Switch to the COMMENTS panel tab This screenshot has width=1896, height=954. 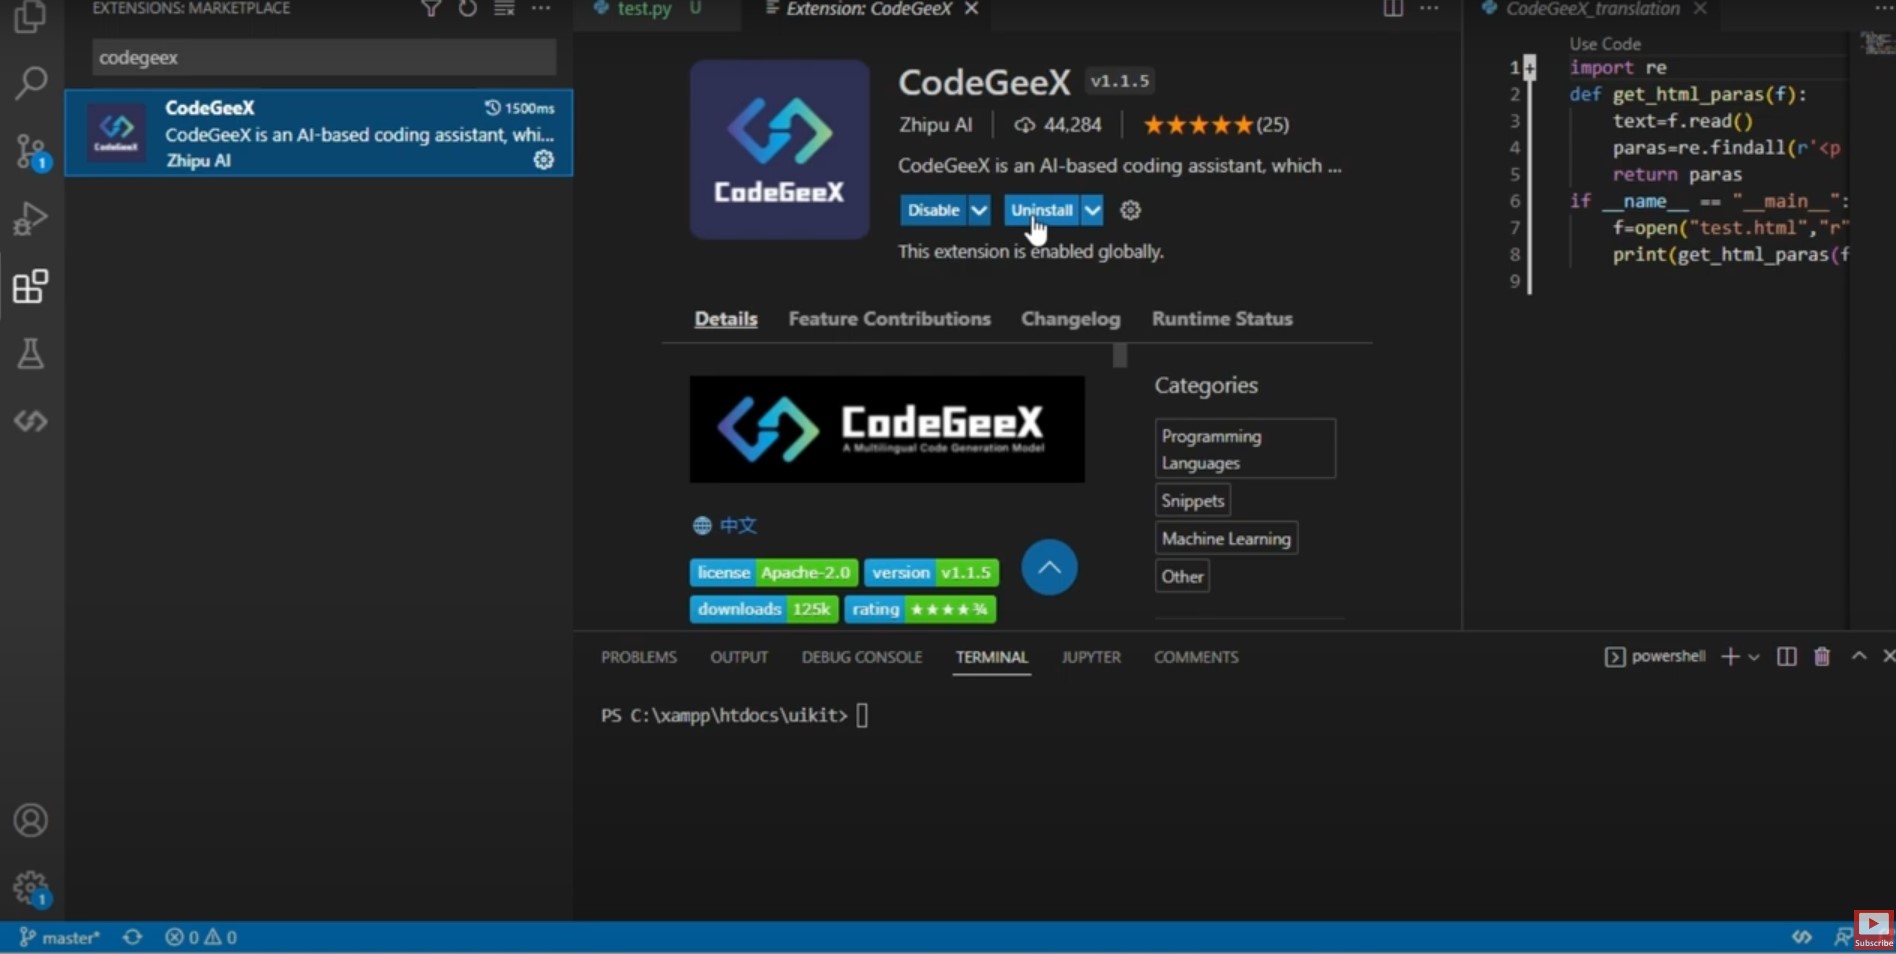(1196, 657)
